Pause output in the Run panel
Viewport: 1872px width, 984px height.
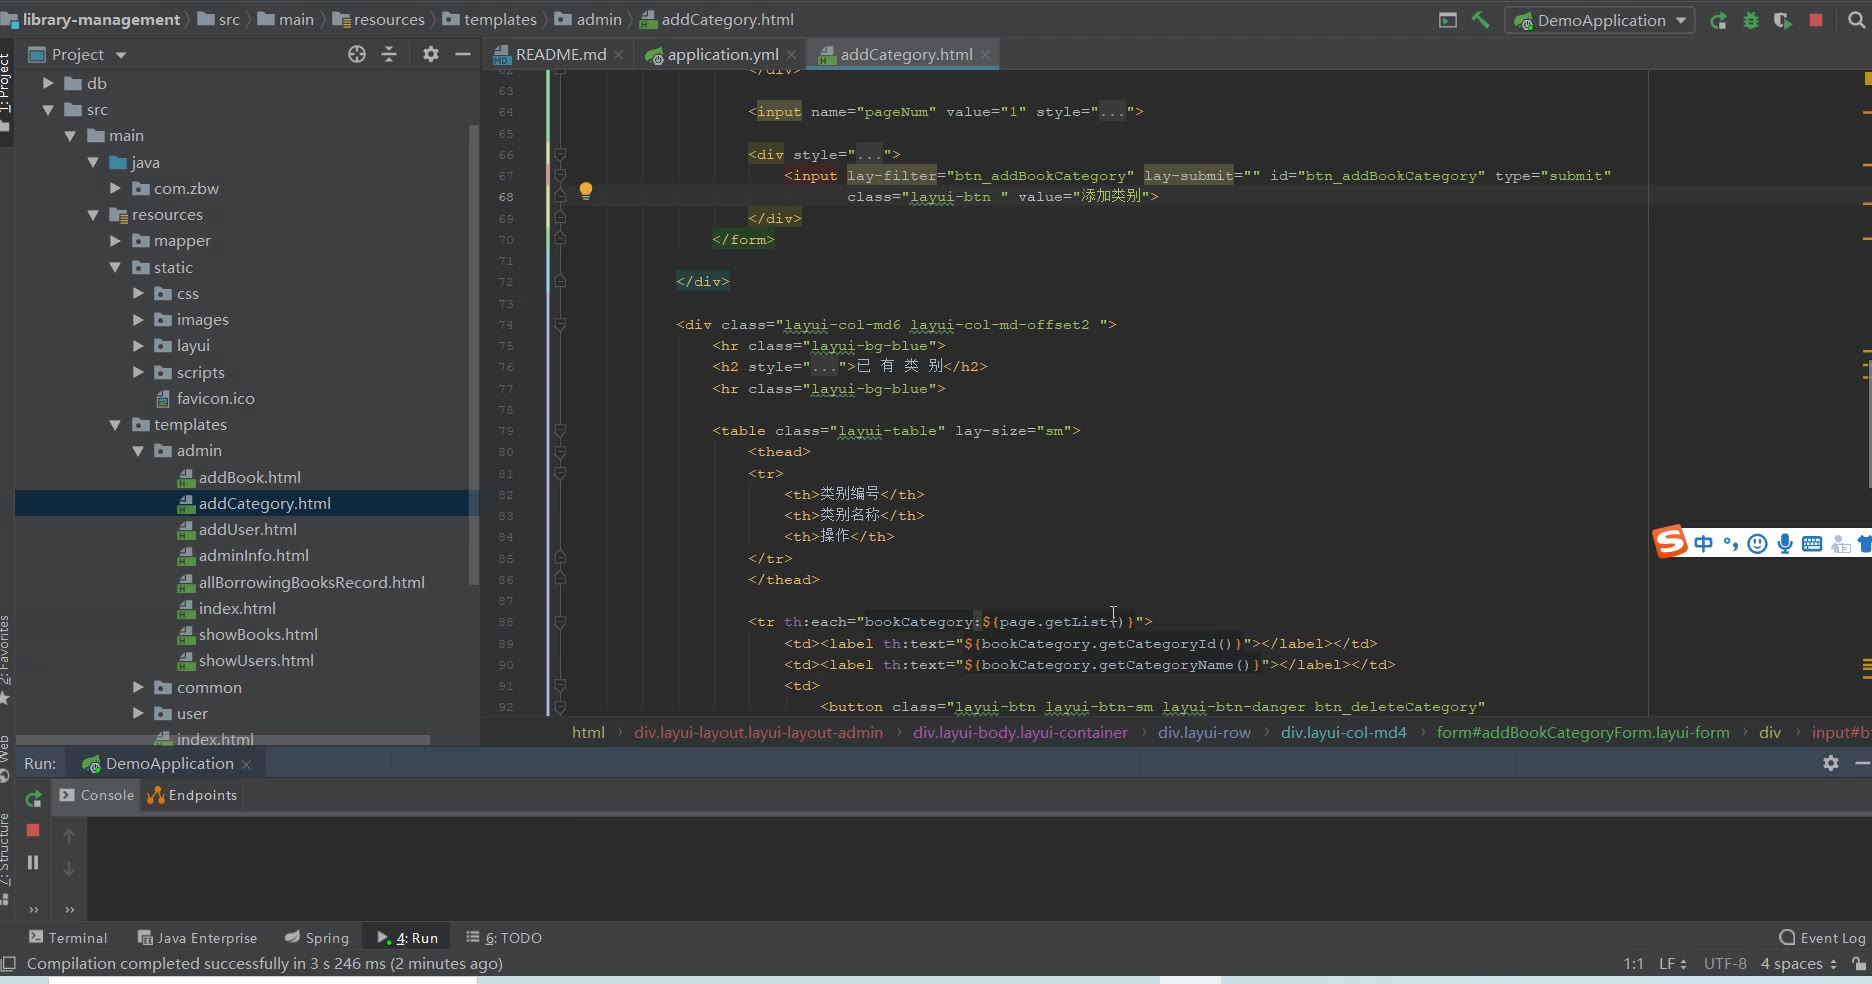(x=33, y=862)
